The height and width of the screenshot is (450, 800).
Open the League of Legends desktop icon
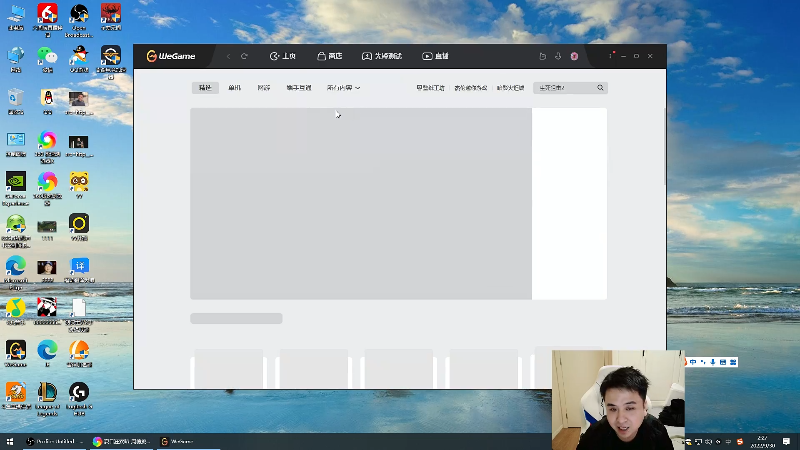click(47, 399)
